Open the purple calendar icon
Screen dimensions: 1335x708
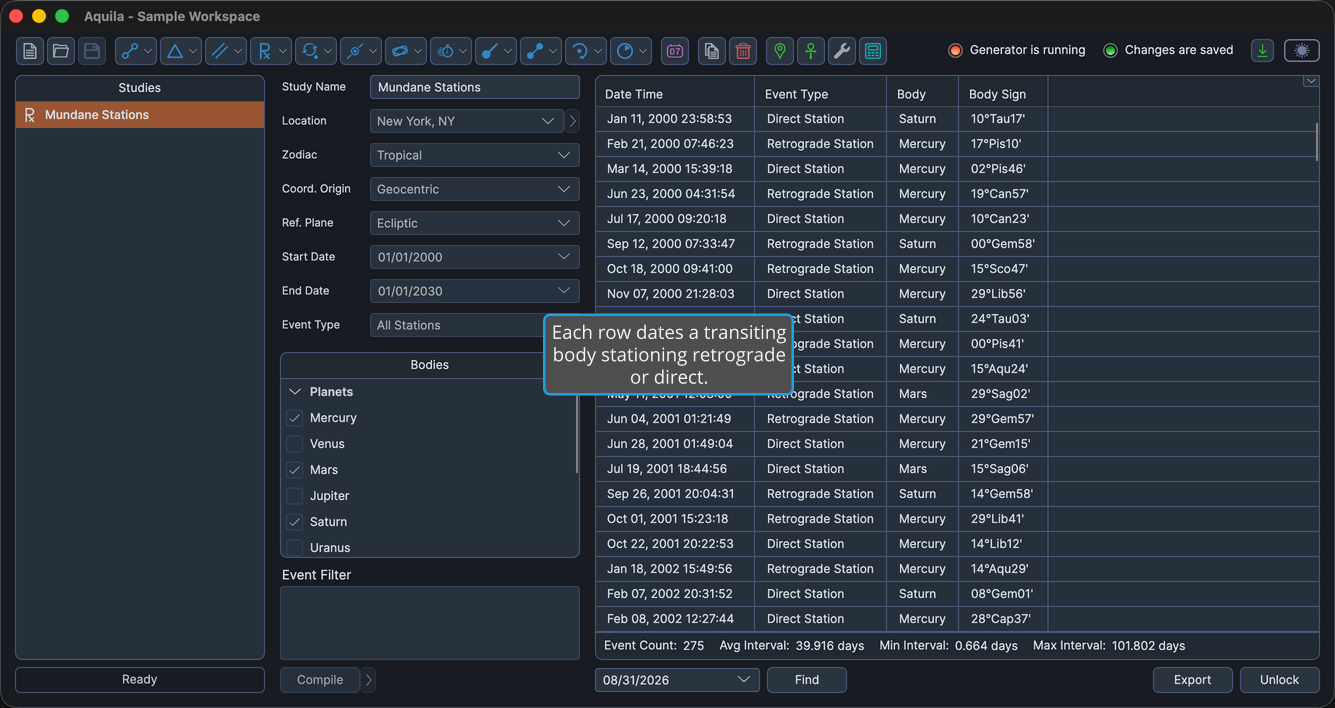pyautogui.click(x=675, y=51)
